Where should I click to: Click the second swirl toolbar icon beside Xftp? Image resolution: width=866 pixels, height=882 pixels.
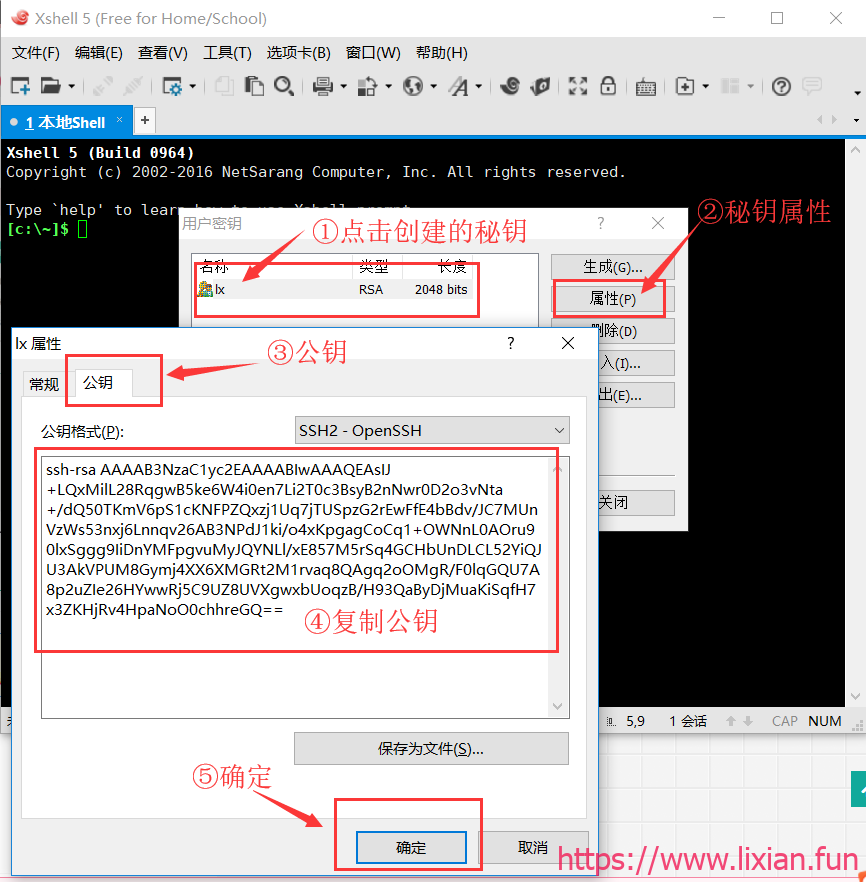pyautogui.click(x=540, y=86)
